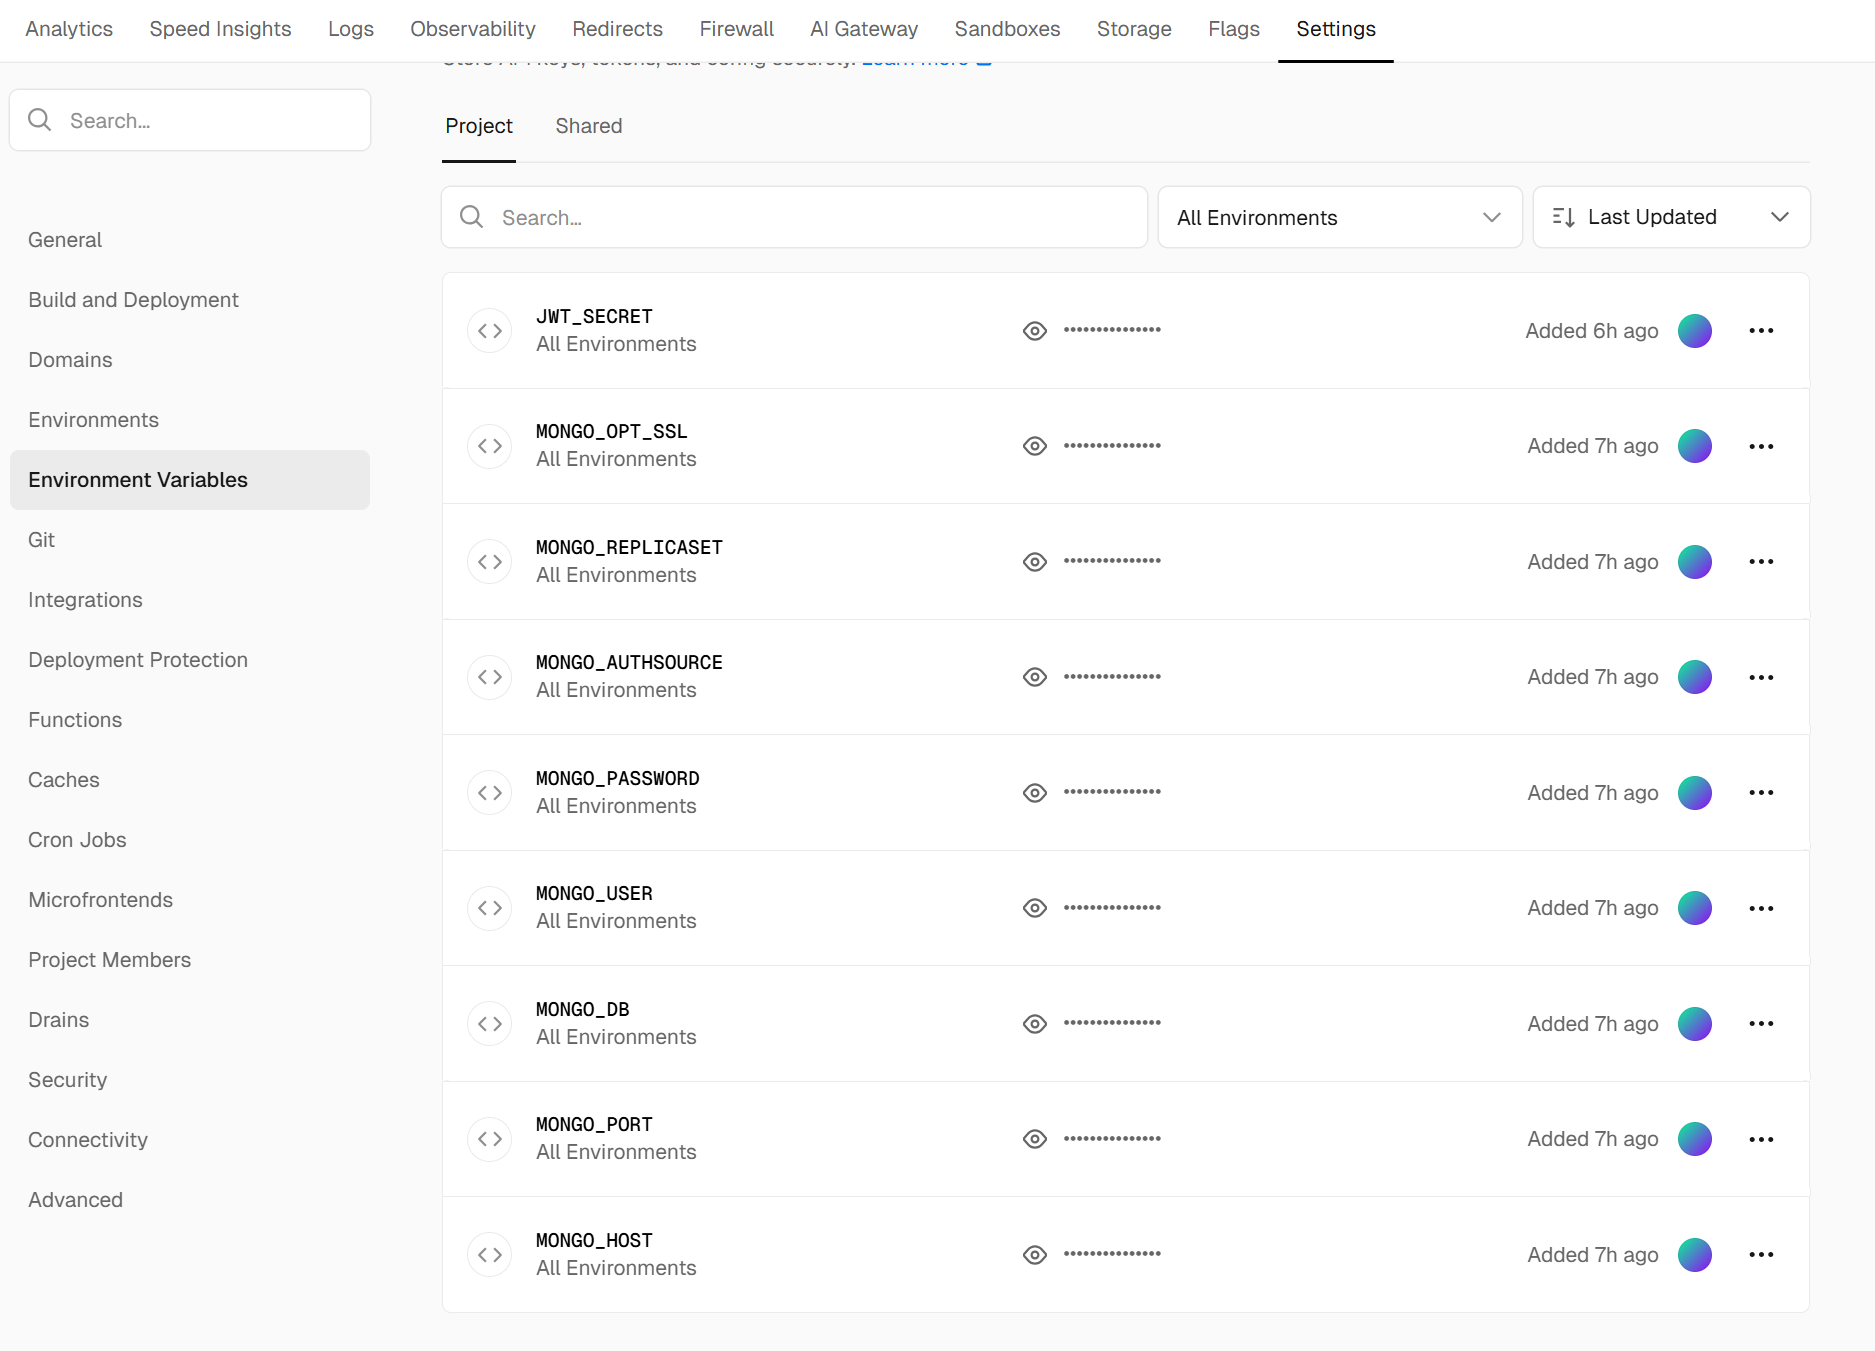Screen dimensions: 1875x1351
Task: Open the Last Updated sort dropdown
Action: [1670, 217]
